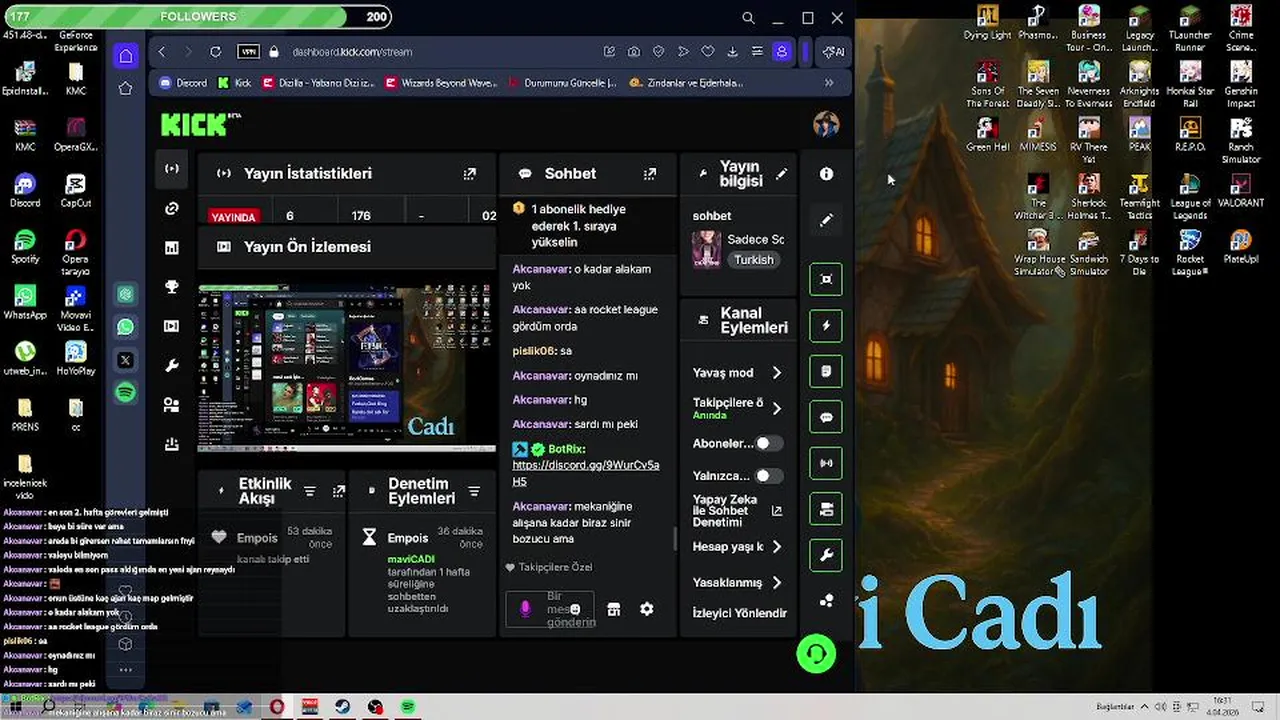This screenshot has height=720, width=1280.
Task: Open the green headset support button
Action: (x=816, y=654)
